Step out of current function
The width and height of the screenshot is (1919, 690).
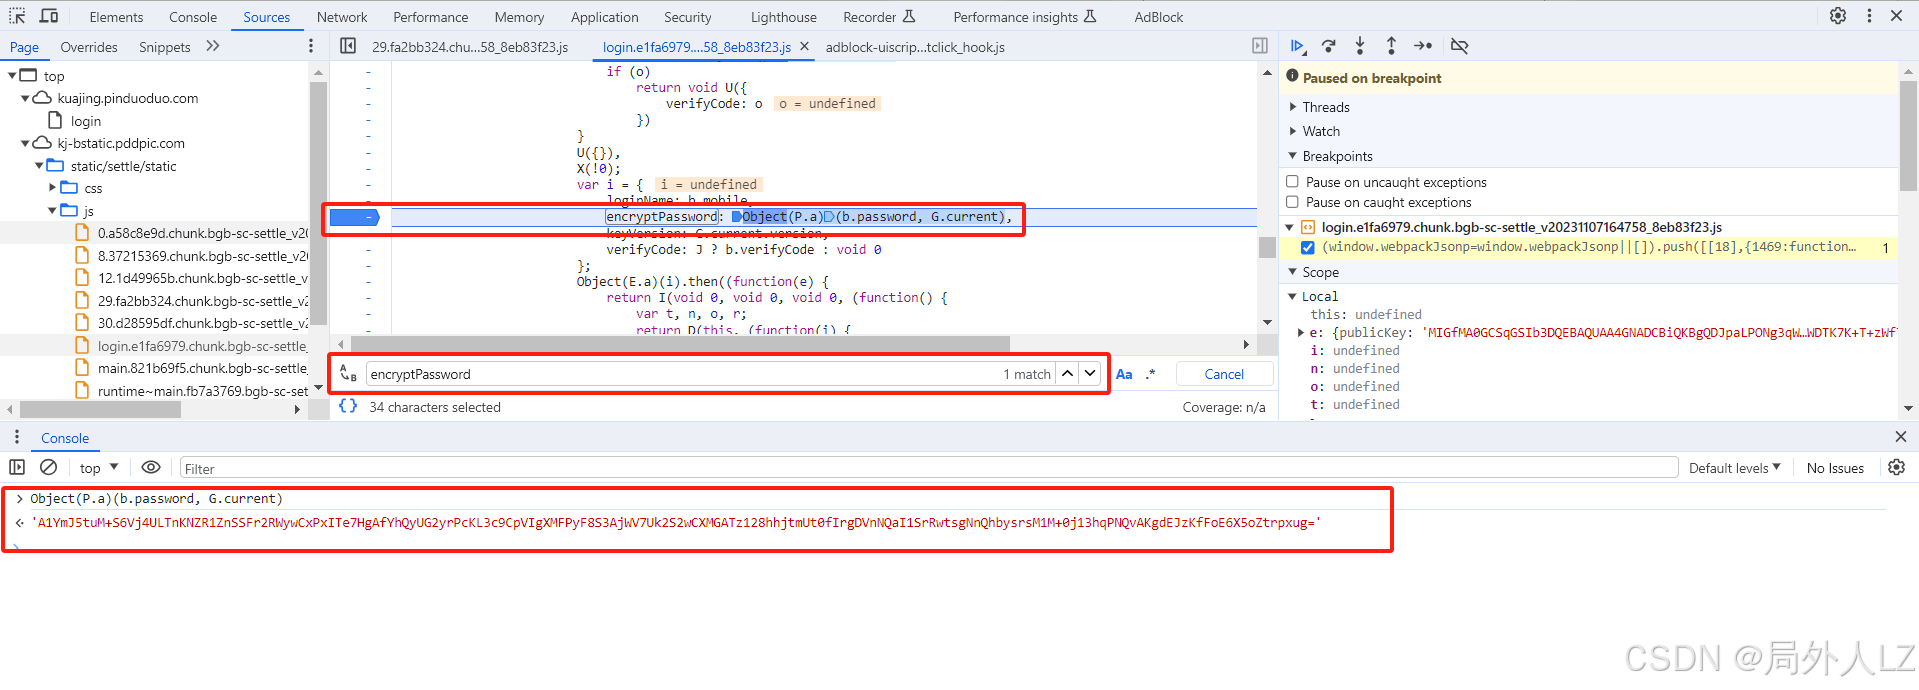pos(1391,46)
